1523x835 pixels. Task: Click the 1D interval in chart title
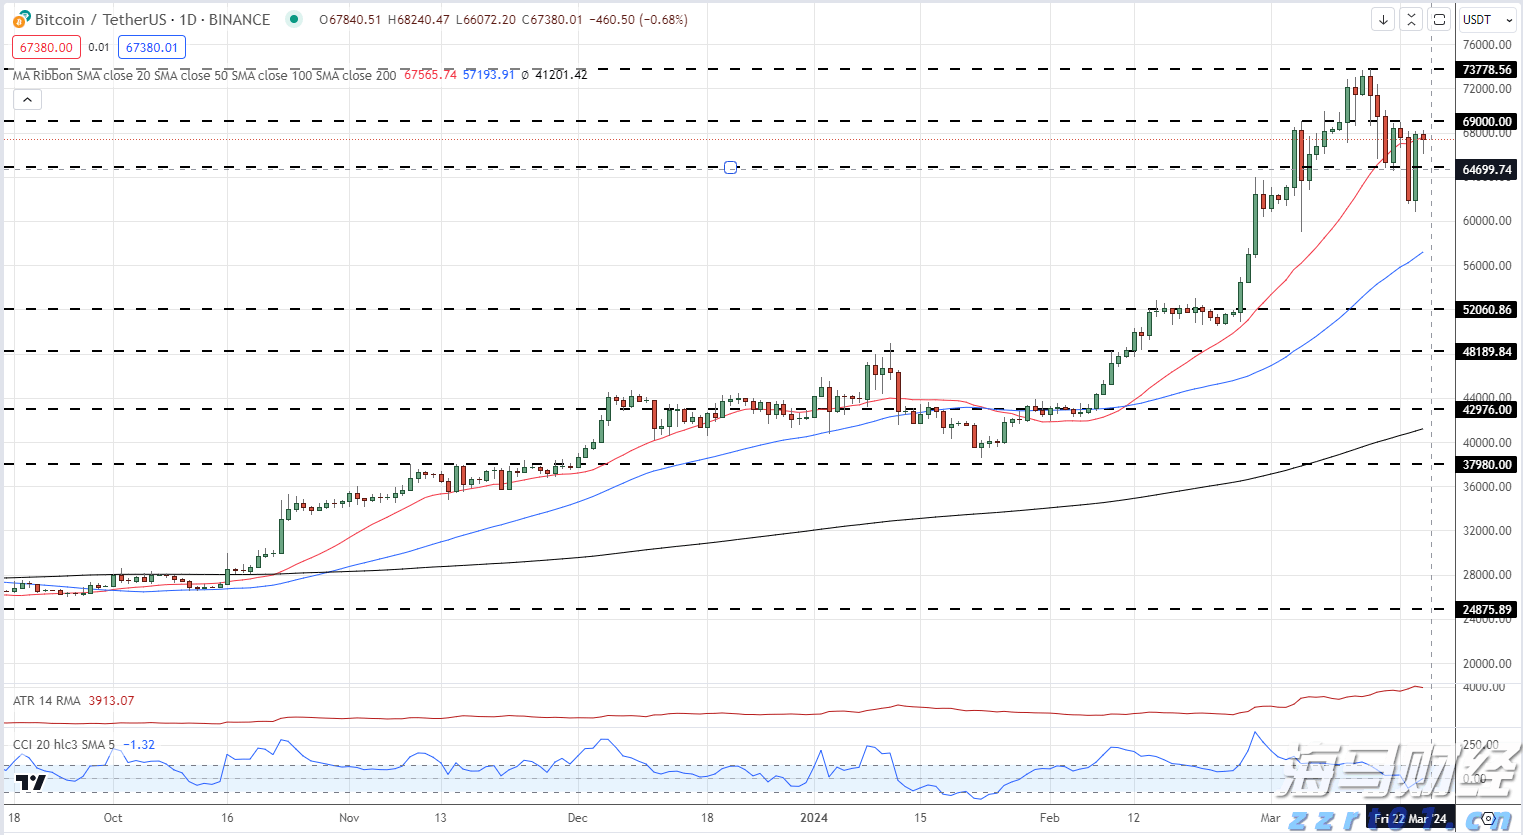coord(188,19)
